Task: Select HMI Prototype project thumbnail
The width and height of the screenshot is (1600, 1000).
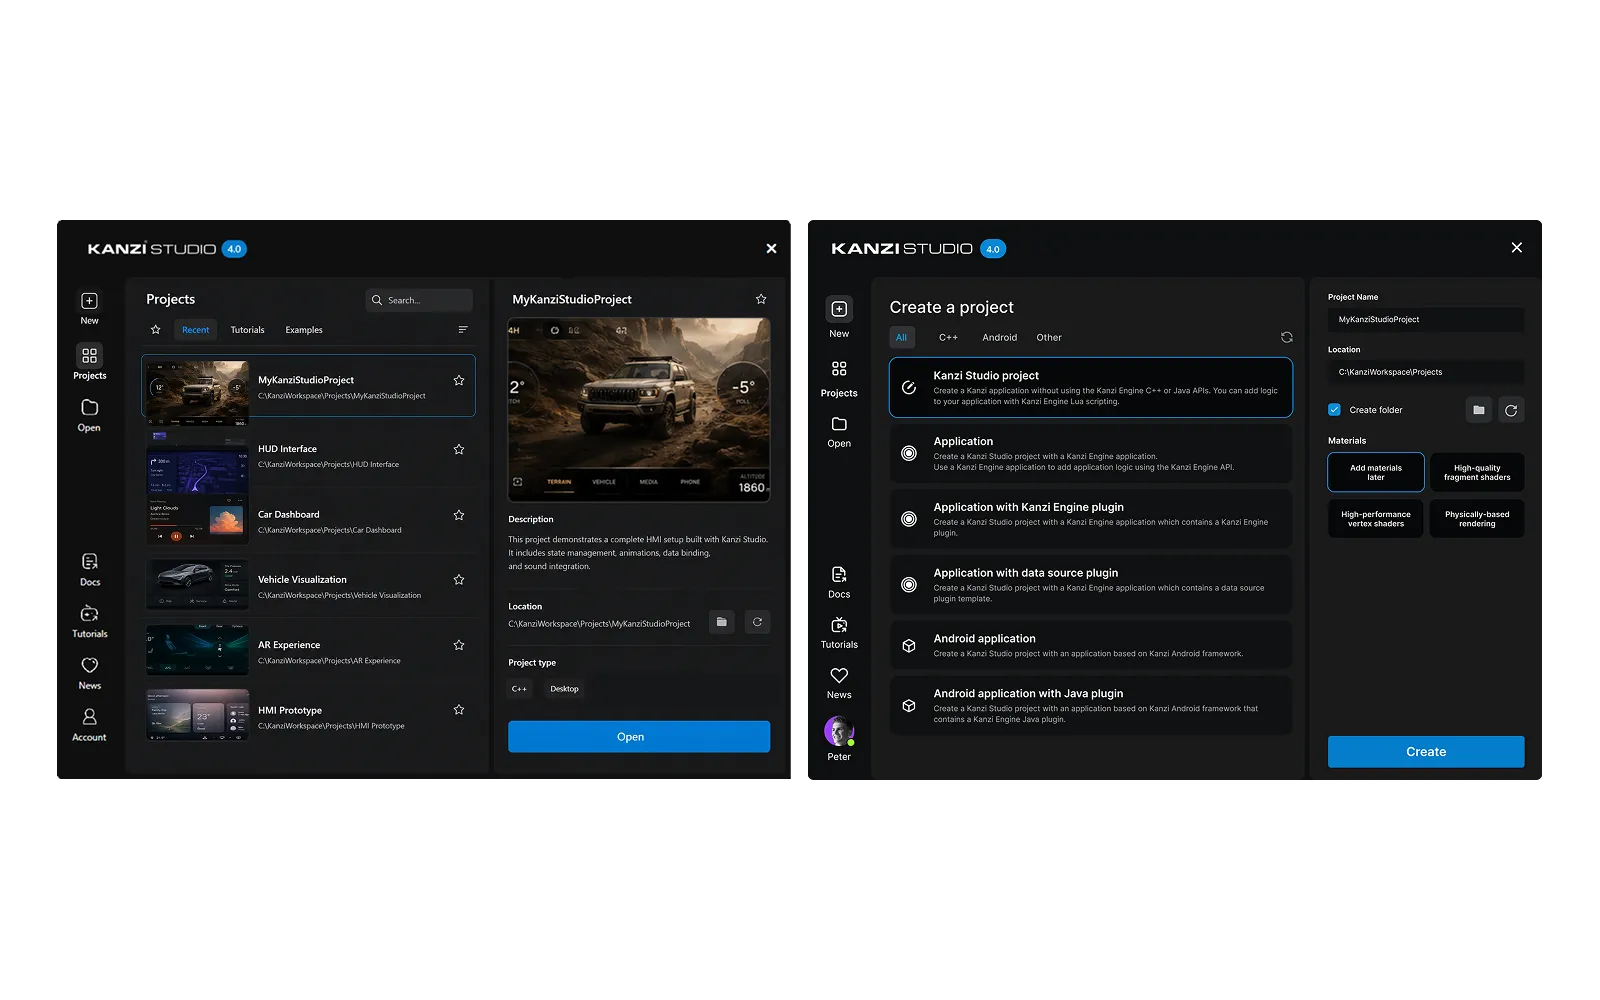Action: 198,715
